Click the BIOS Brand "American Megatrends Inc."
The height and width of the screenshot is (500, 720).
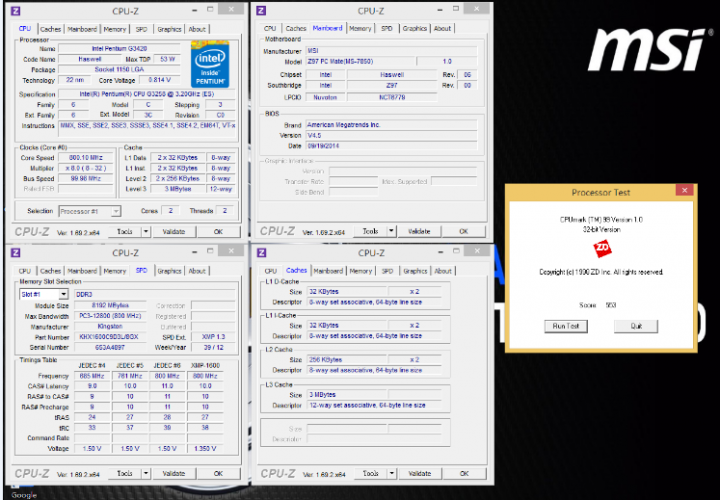391,124
